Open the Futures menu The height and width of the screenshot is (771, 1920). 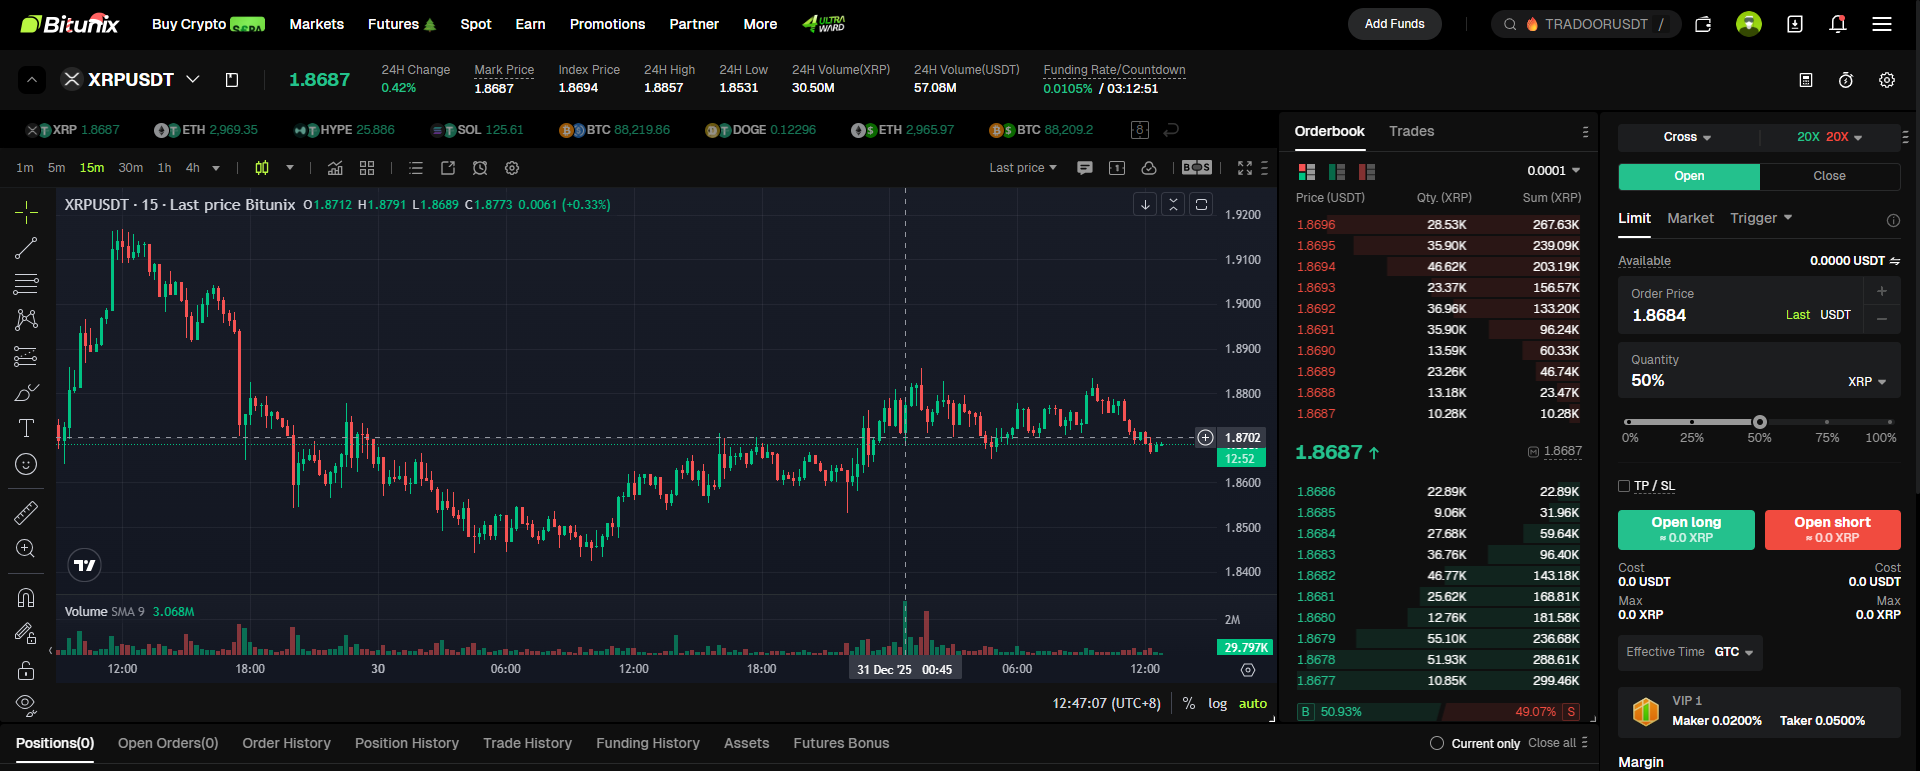coord(402,24)
